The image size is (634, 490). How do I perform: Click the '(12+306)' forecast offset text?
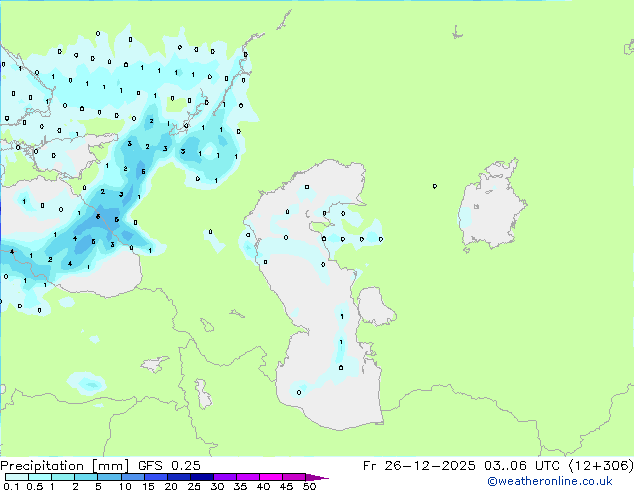[601, 466]
